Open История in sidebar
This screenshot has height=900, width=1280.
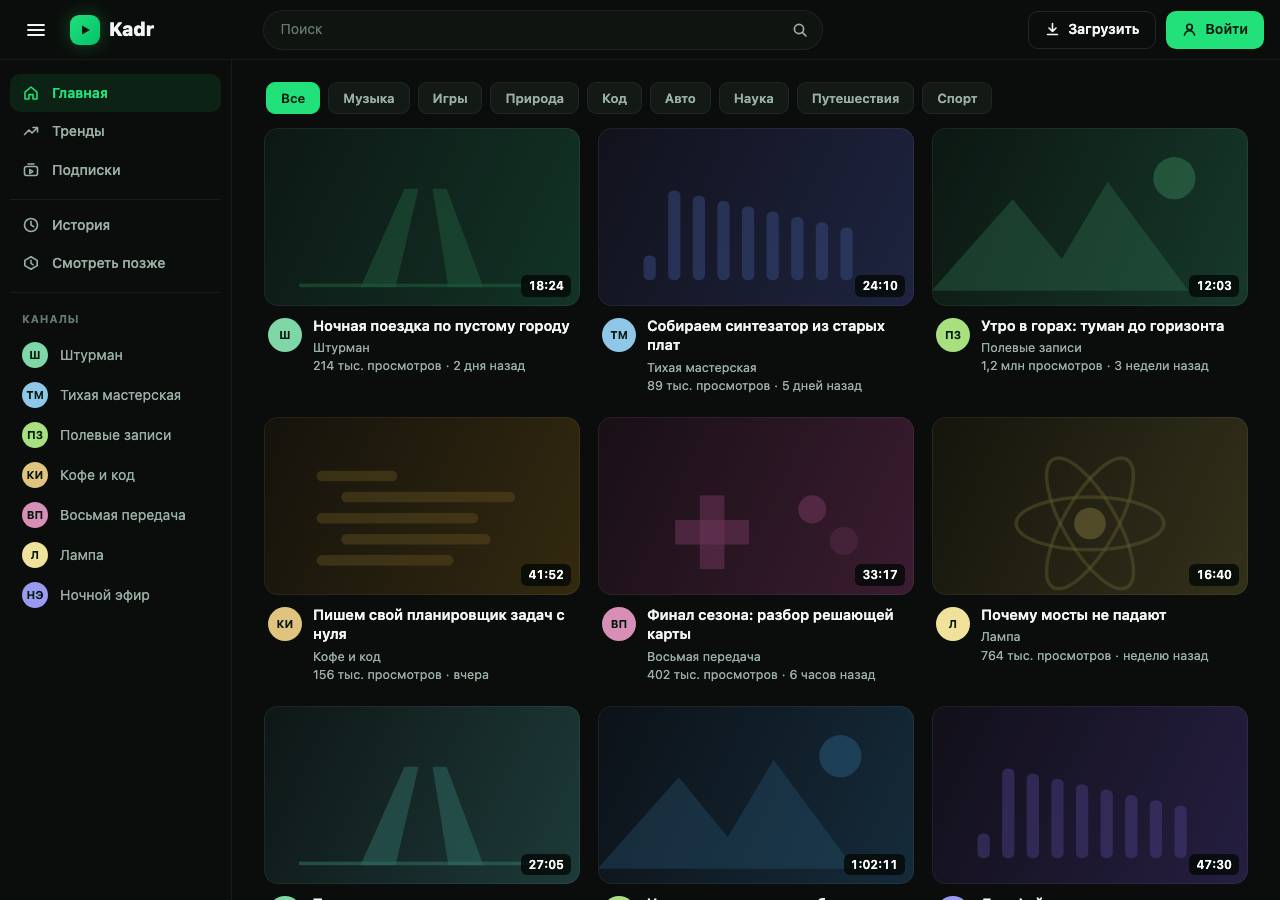click(115, 225)
